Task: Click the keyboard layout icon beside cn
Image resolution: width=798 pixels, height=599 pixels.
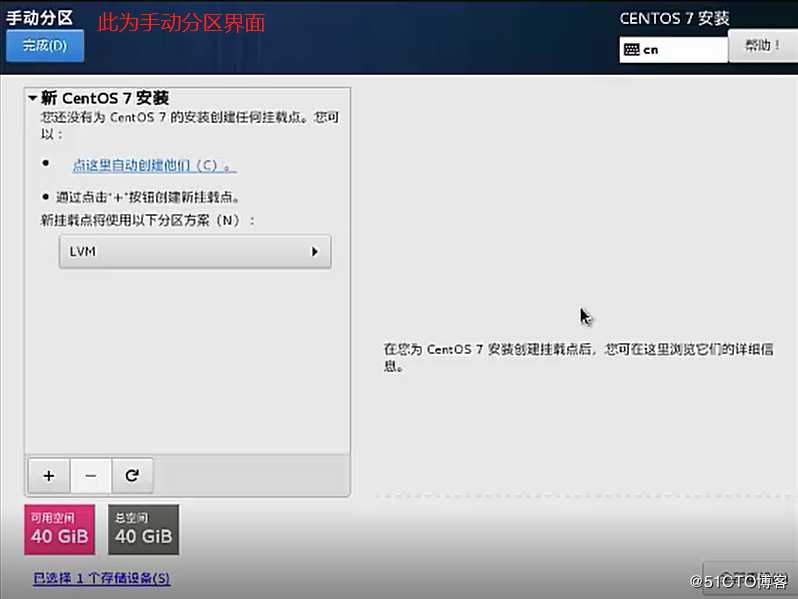Action: 632,50
